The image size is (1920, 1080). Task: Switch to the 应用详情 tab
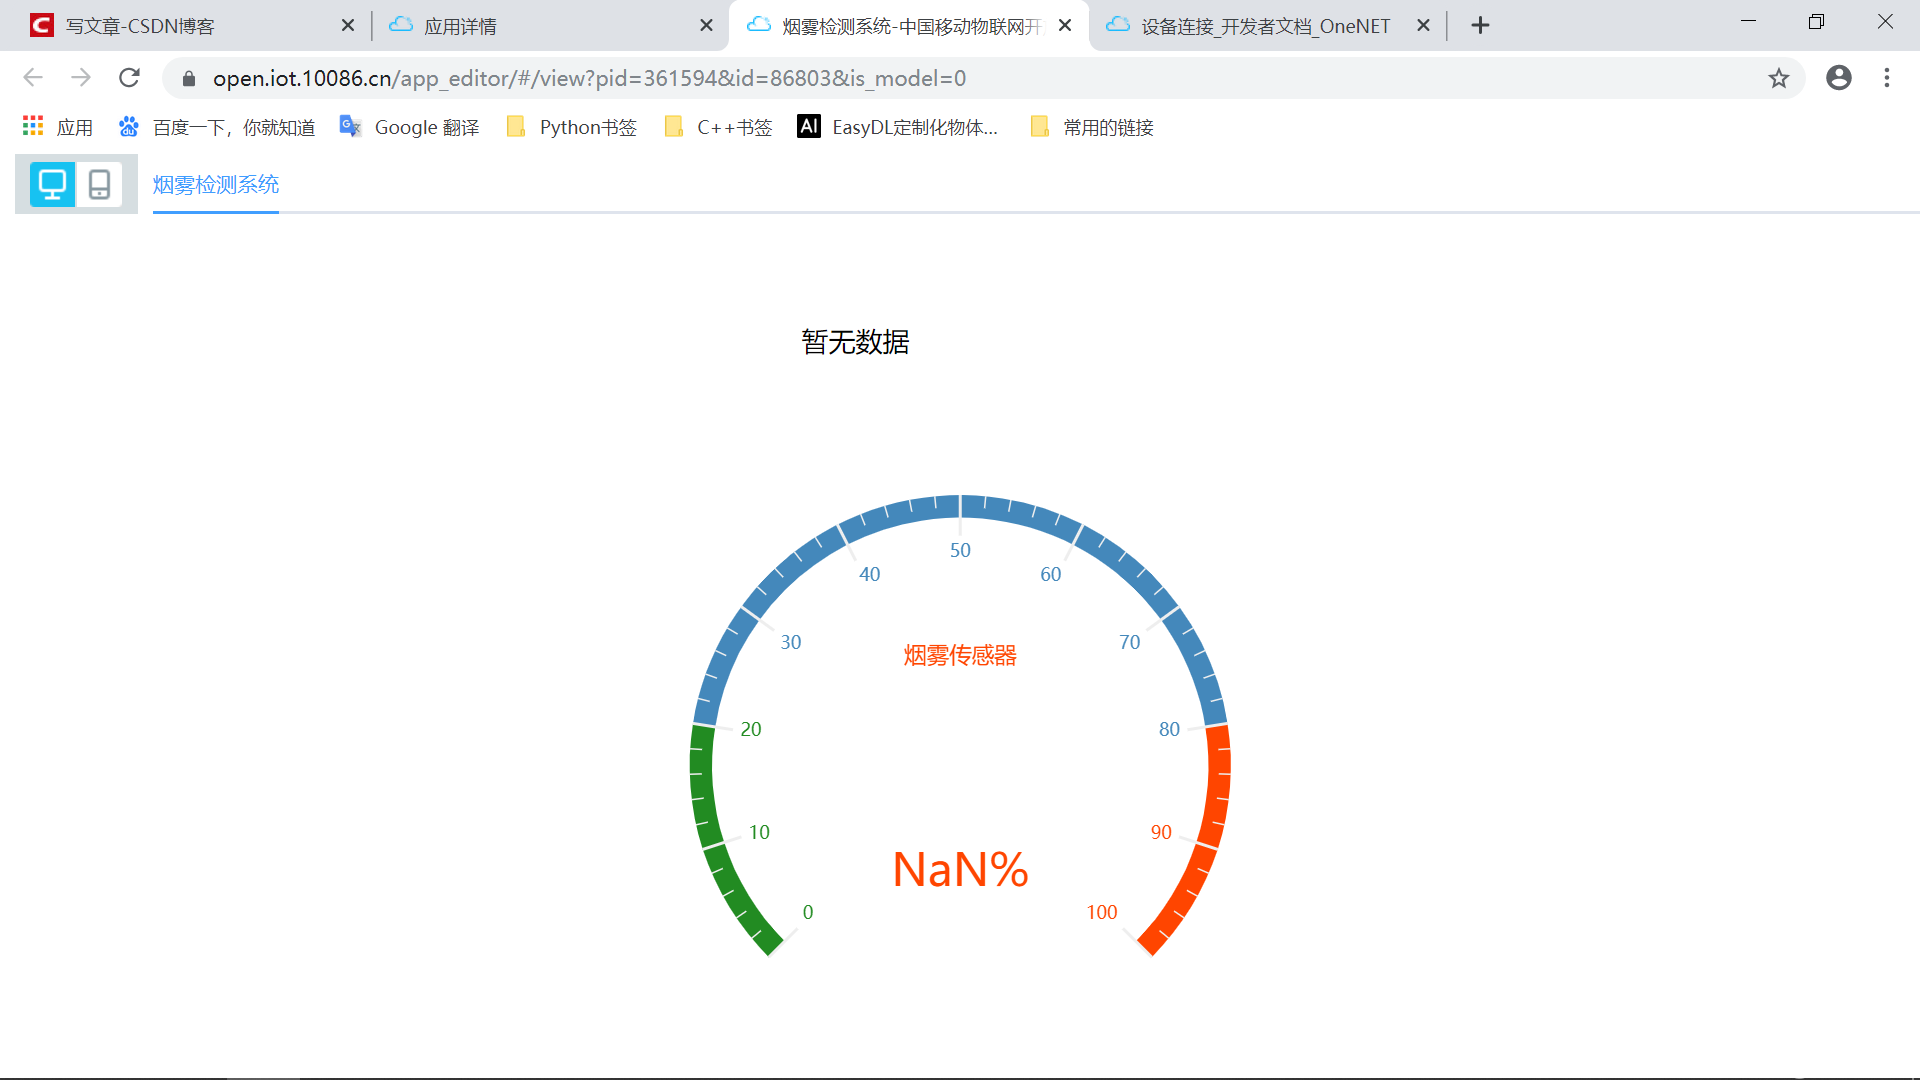coord(540,26)
